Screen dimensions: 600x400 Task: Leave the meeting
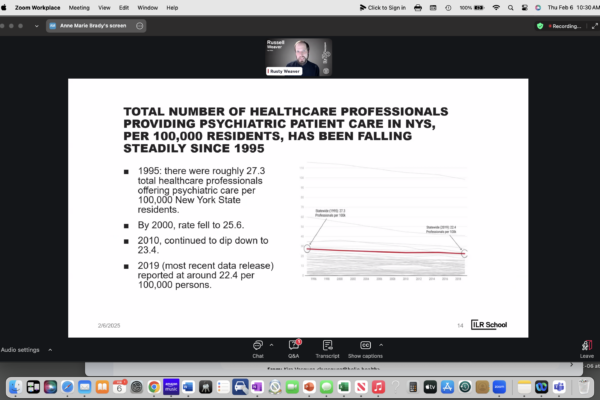click(586, 347)
